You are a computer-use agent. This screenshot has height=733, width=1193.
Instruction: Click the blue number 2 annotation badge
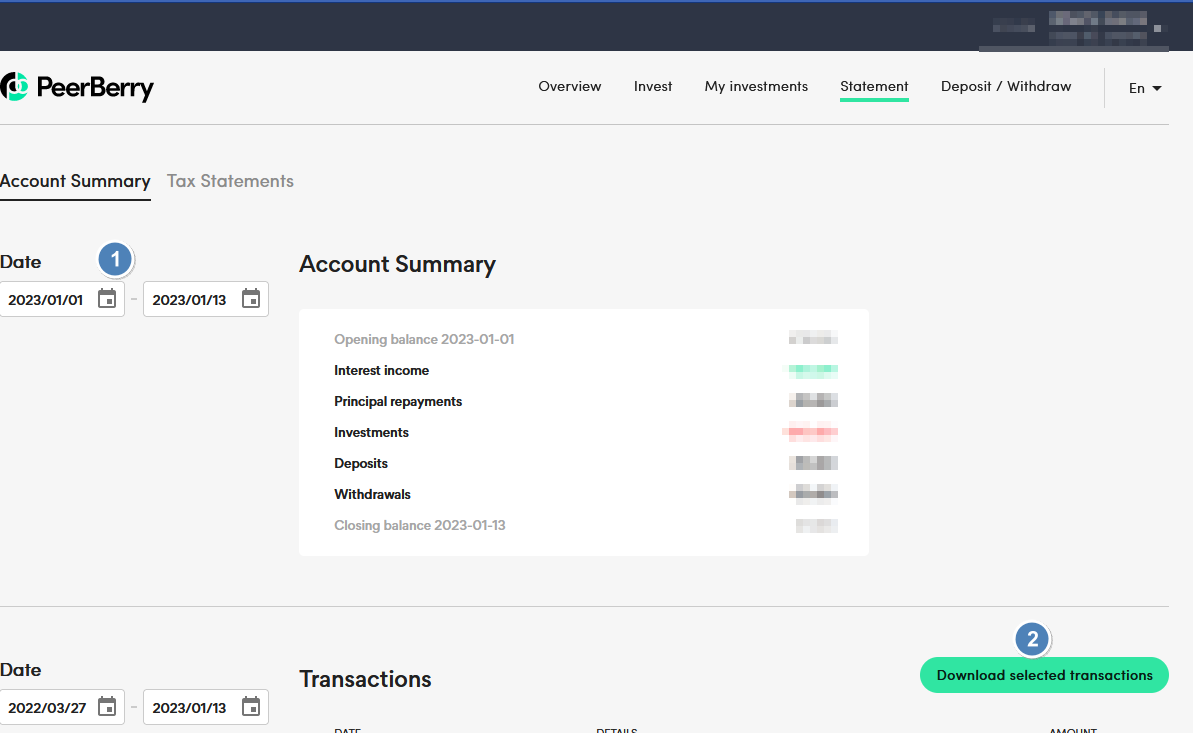pos(1033,639)
